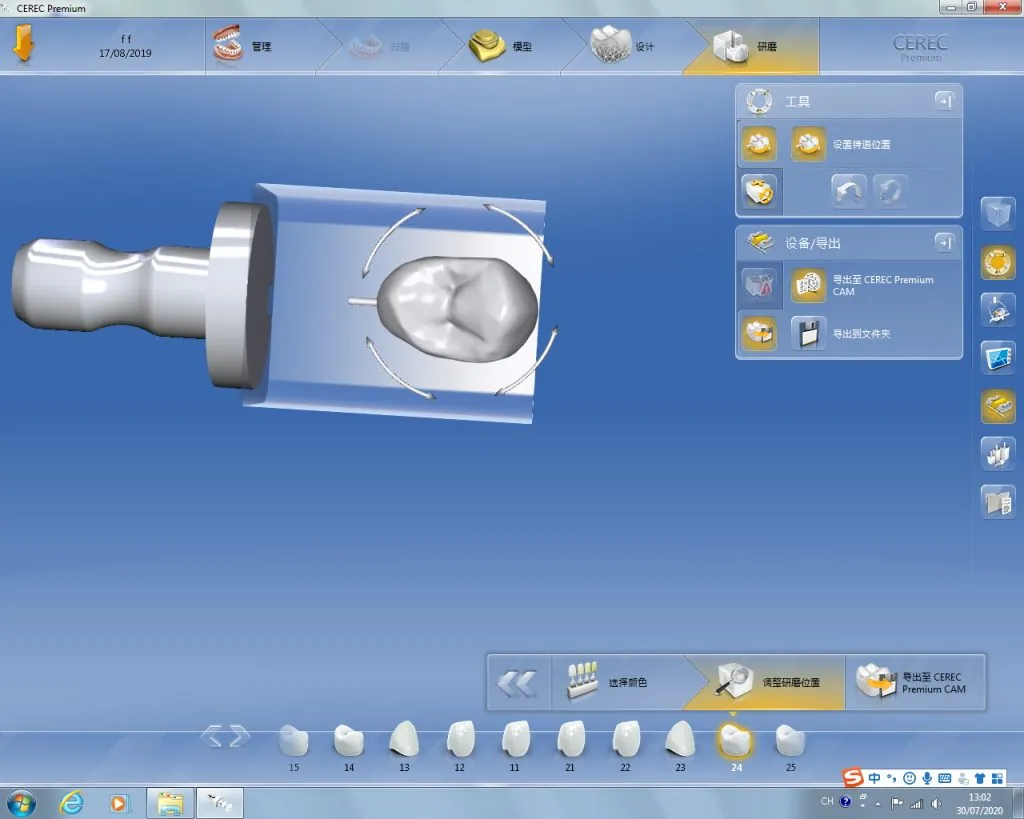Toggle the device/export side palette button

997,406
